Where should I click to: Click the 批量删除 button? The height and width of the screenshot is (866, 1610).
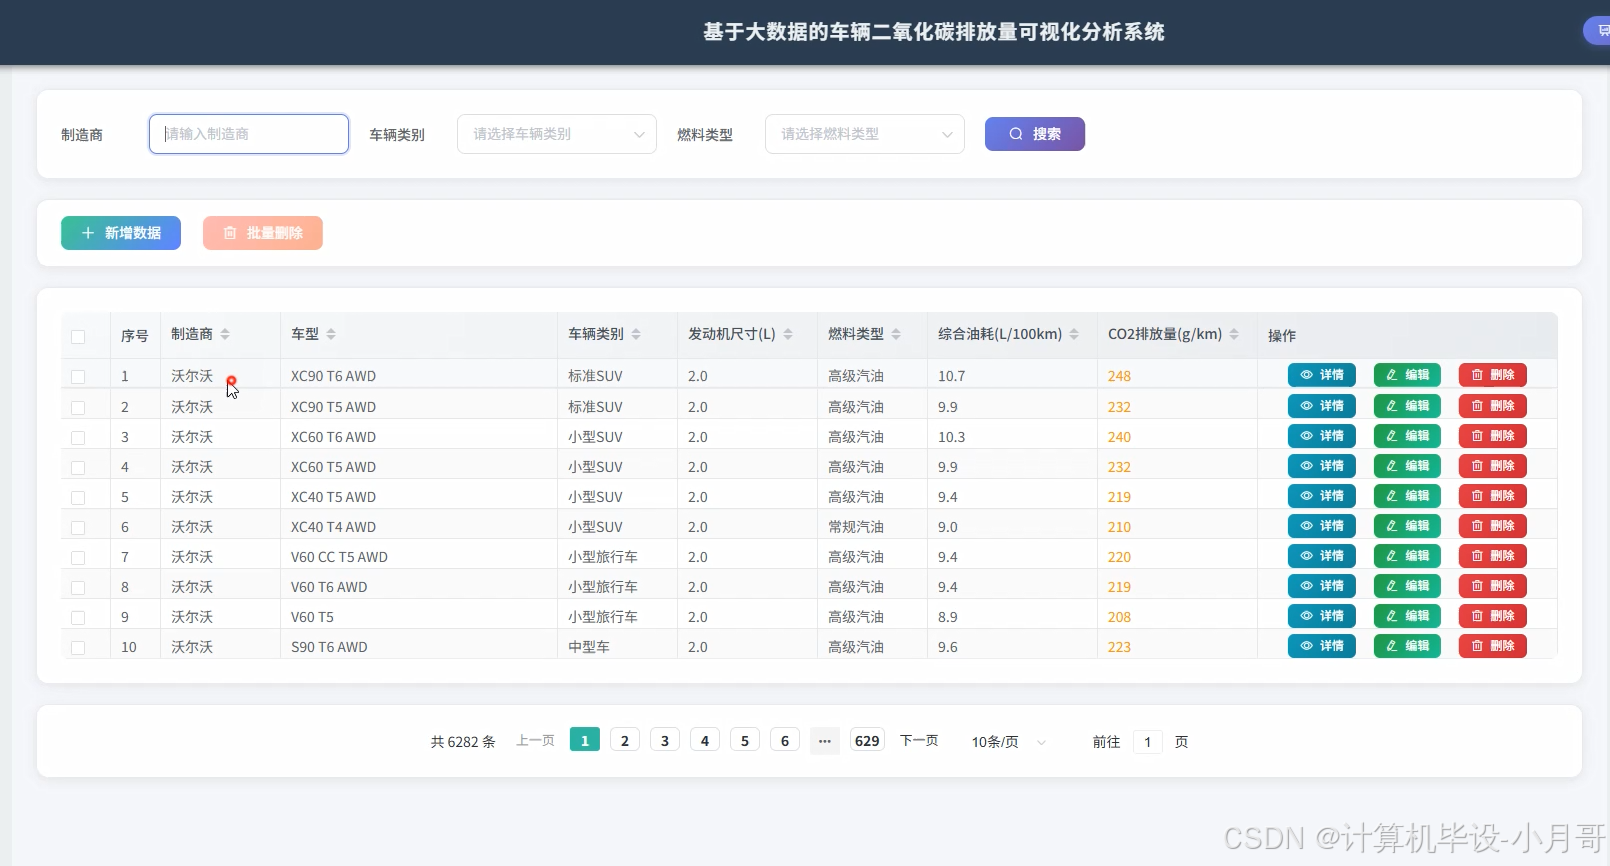pos(263,233)
